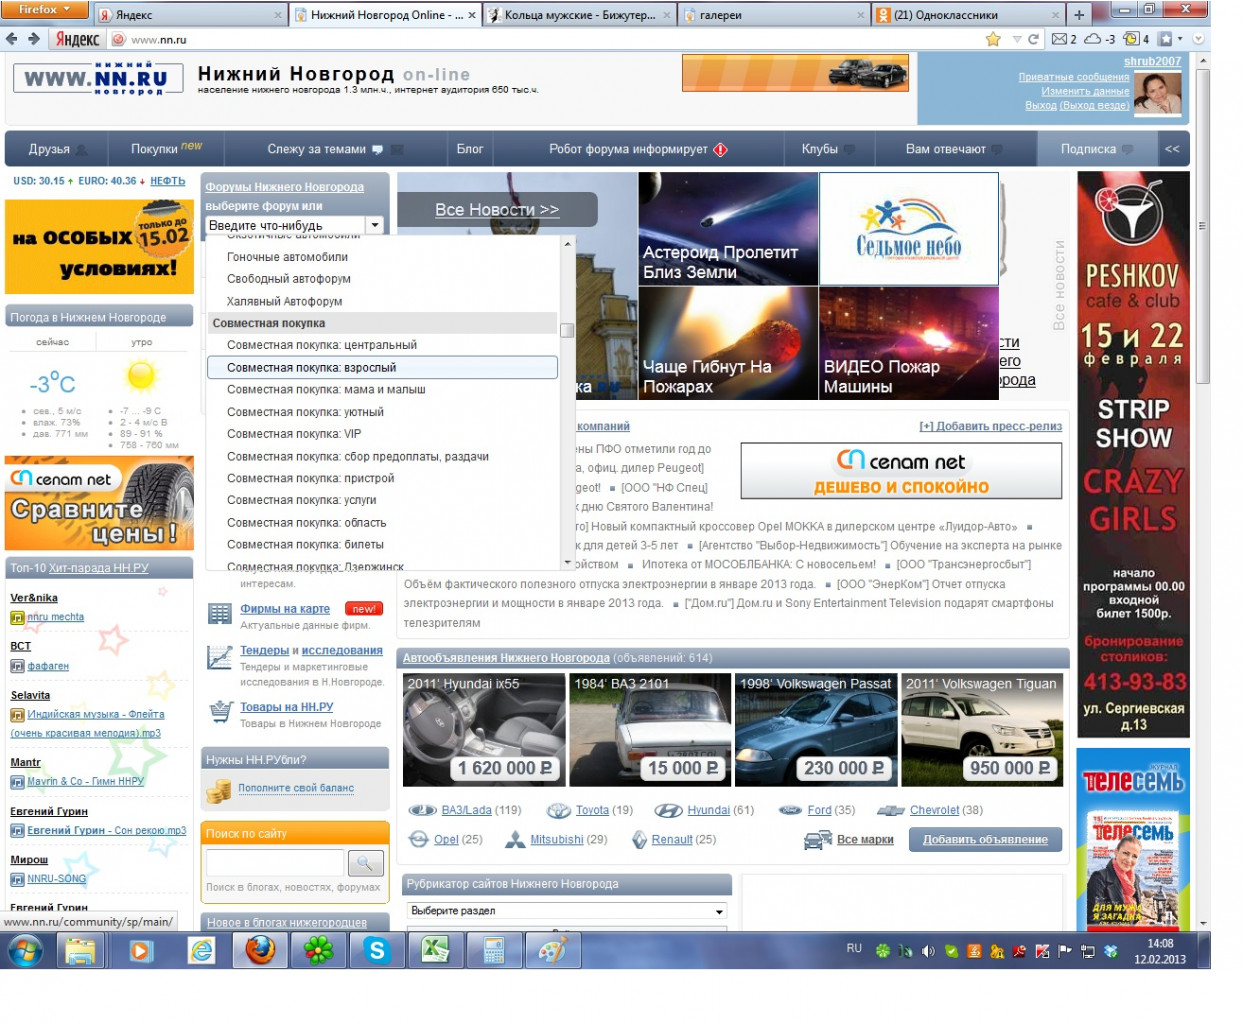Viewport: 1243px width, 1024px height.
Task: Open the Все Новости >> link
Action: point(497,210)
